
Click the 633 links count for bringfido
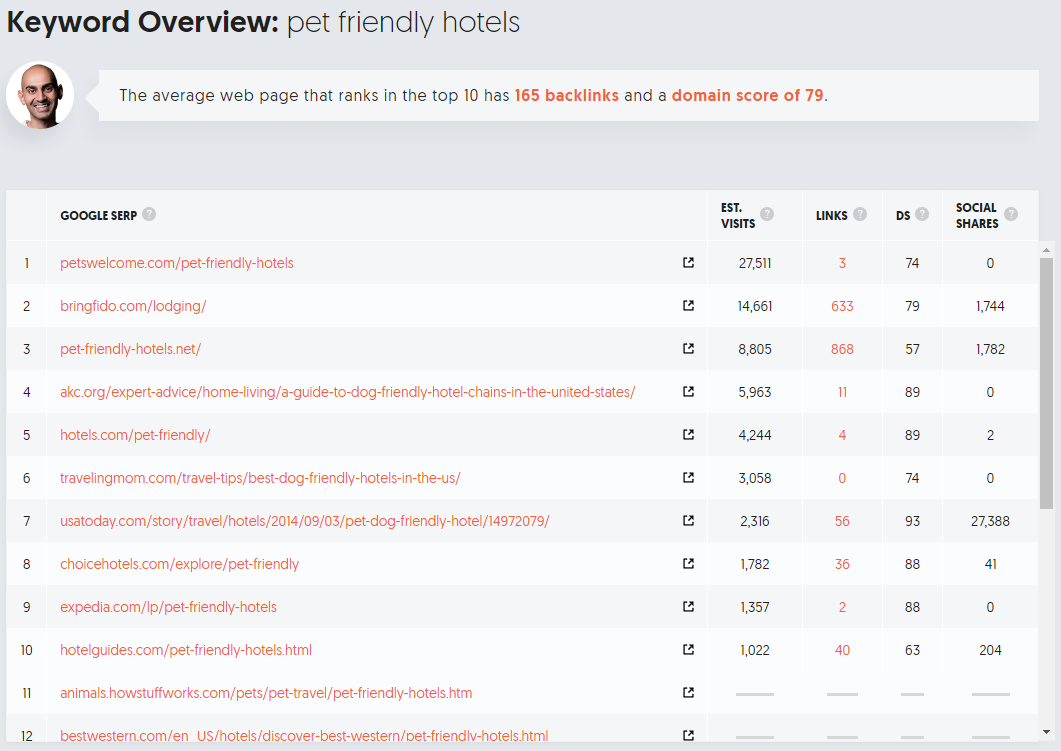[842, 306]
